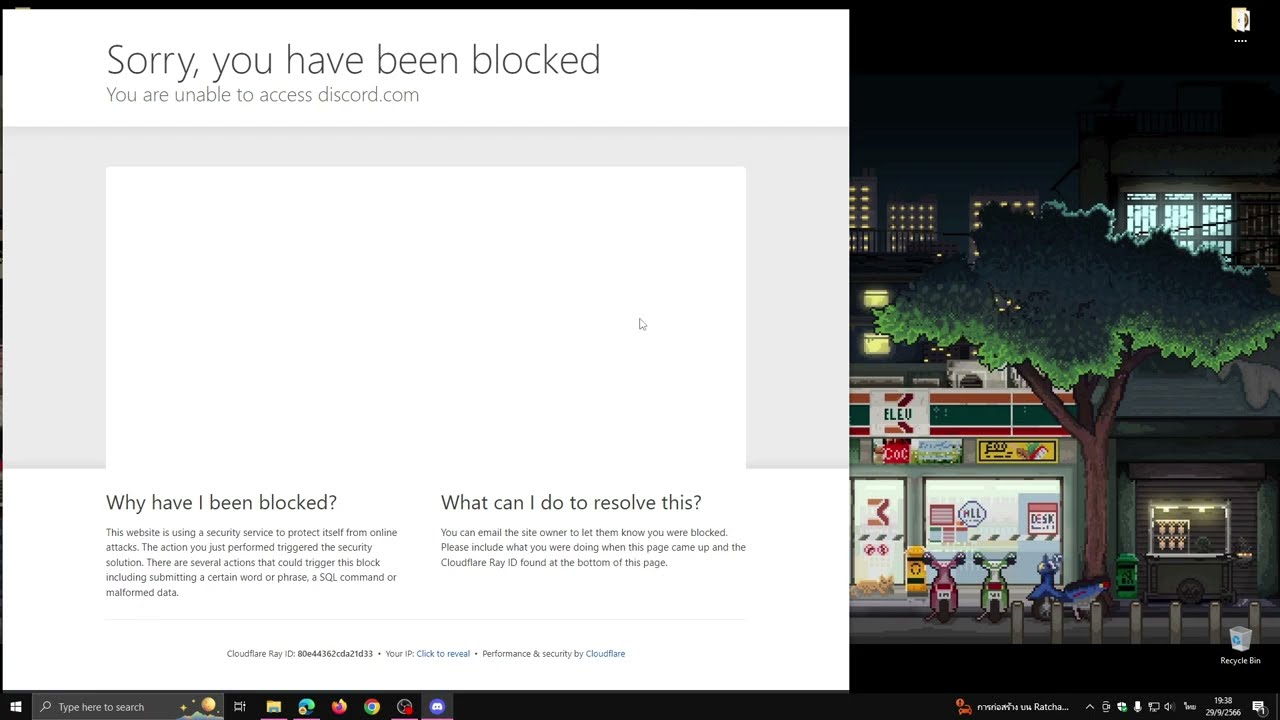The width and height of the screenshot is (1280, 720).
Task: Launch Google Chrome from the taskbar
Action: click(372, 707)
